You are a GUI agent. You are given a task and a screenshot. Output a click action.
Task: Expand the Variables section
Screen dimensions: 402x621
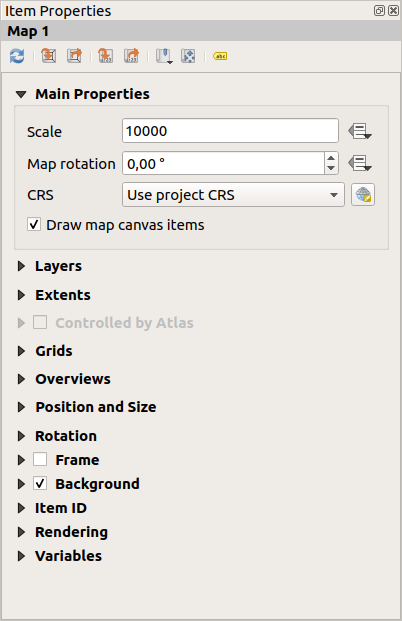click(21, 556)
